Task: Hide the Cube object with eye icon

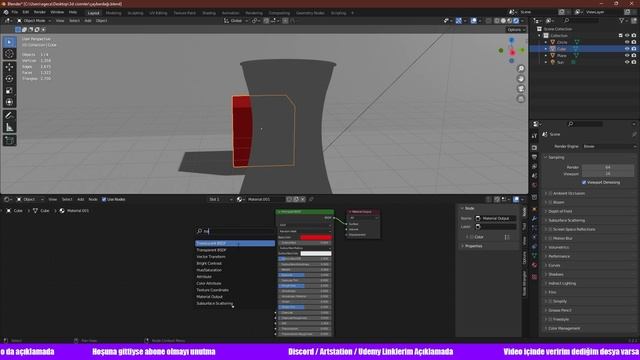Action: [627, 49]
